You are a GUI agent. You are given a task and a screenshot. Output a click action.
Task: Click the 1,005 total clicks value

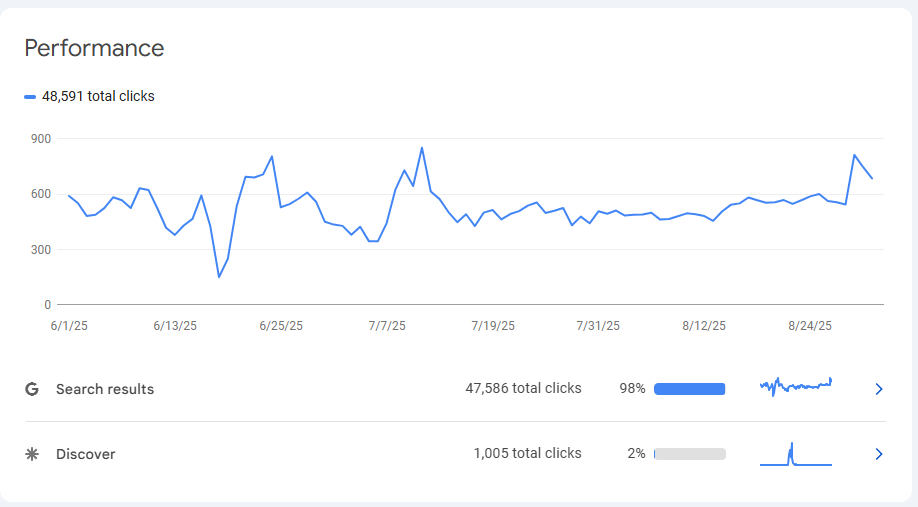click(x=527, y=453)
